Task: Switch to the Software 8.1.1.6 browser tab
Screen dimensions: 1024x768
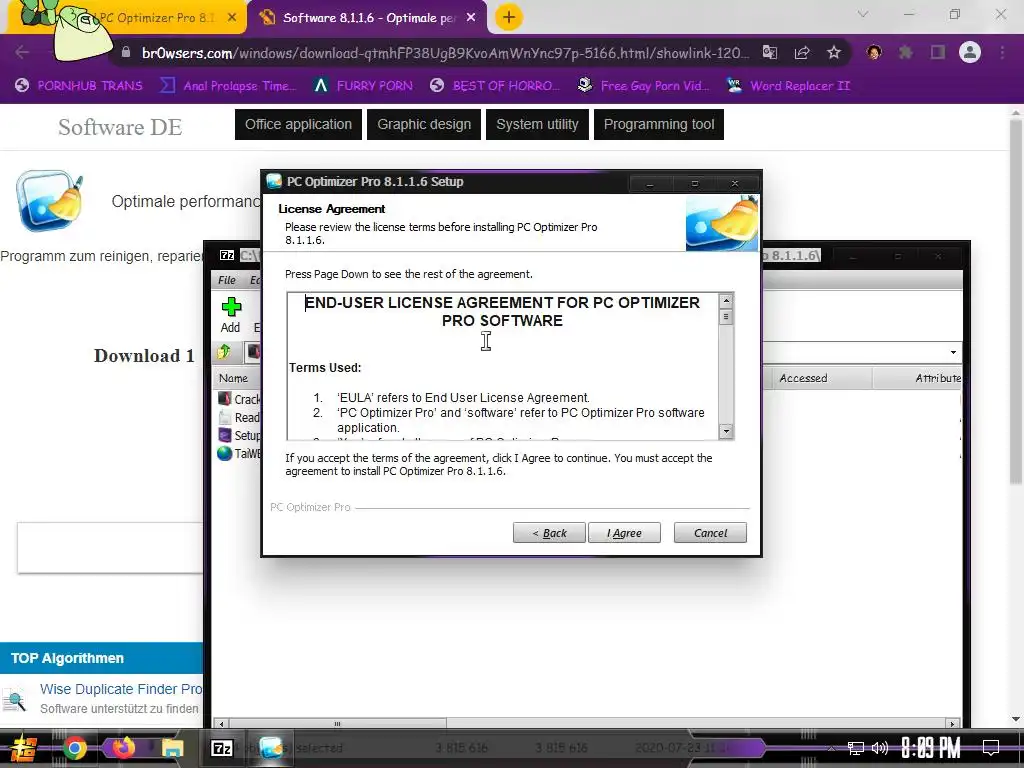Action: click(366, 18)
